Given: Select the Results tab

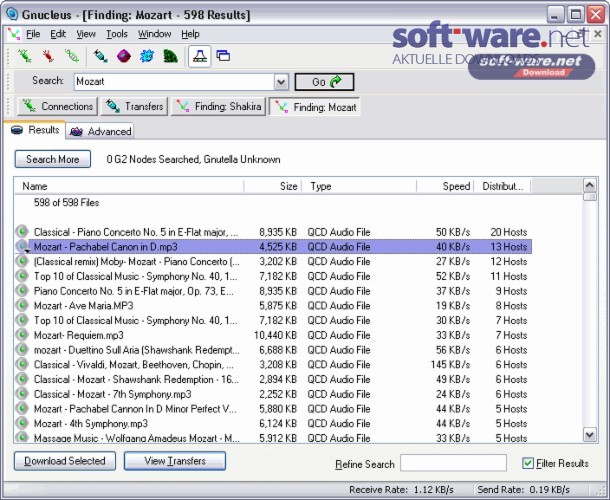Looking at the screenshot, I should click(x=35, y=130).
